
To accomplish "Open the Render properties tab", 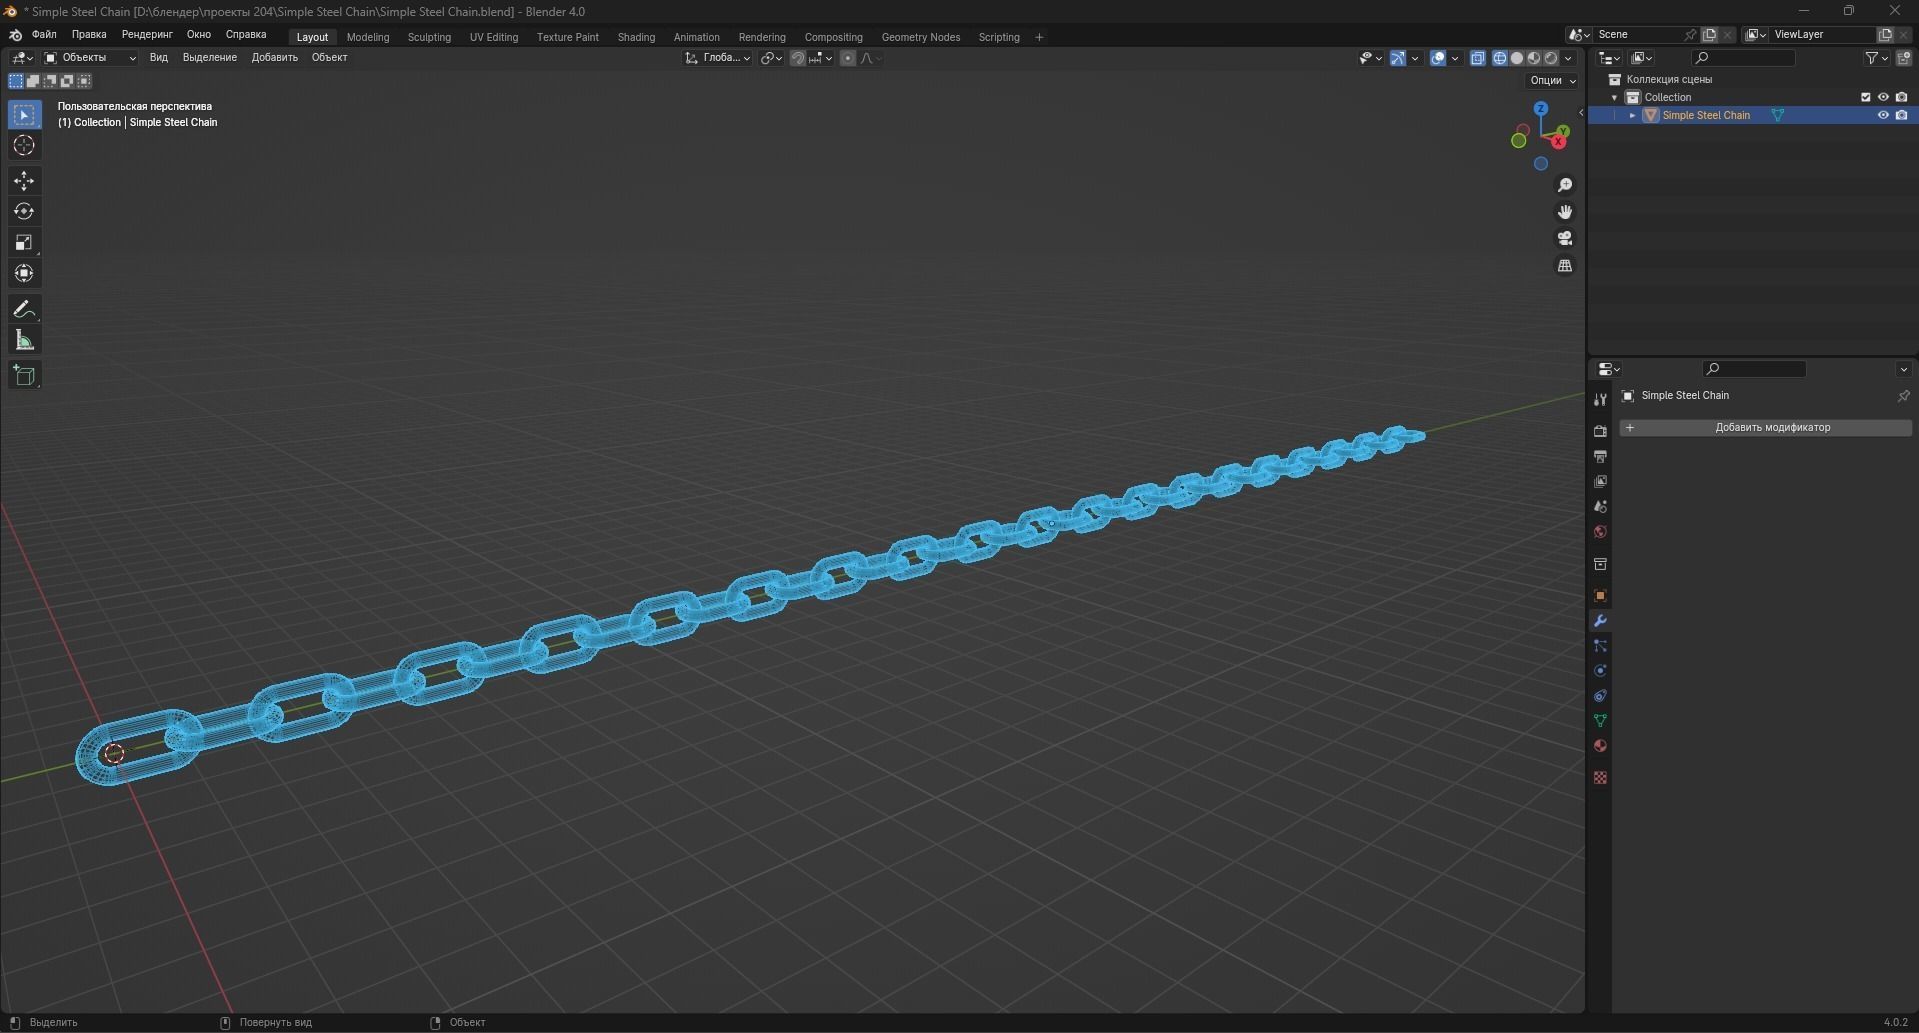I will (1600, 431).
